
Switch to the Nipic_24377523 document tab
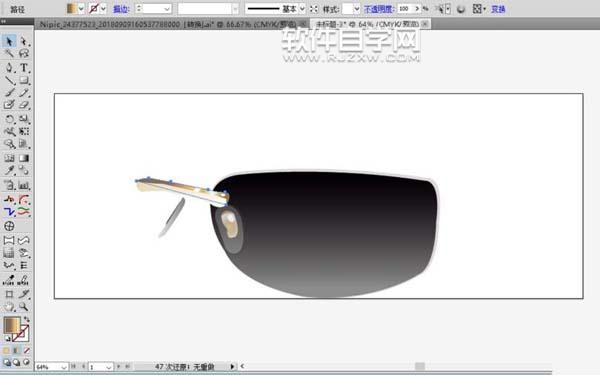(x=168, y=24)
